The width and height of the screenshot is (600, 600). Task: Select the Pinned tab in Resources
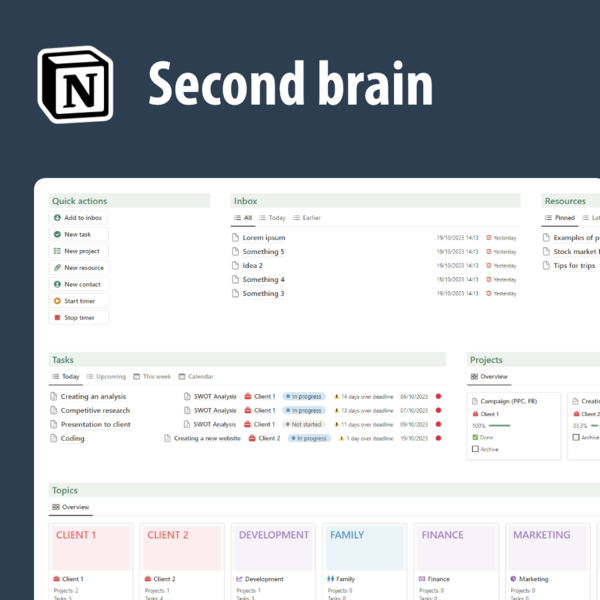(x=560, y=218)
